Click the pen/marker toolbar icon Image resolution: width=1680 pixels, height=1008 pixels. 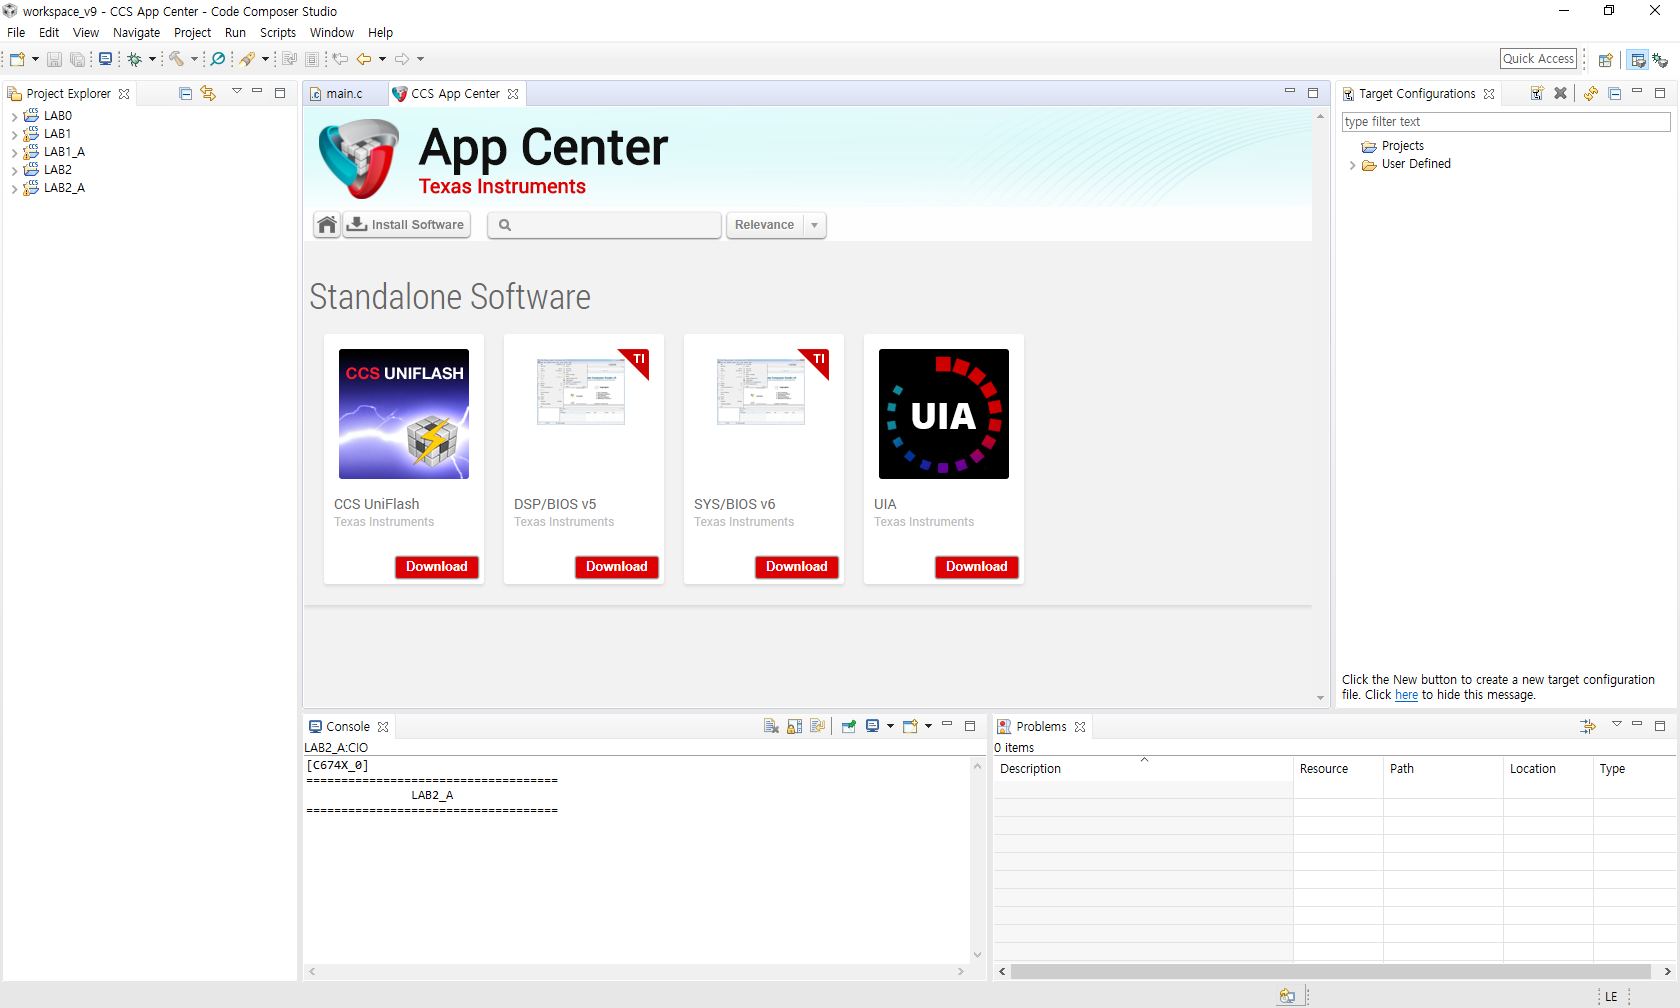click(247, 59)
